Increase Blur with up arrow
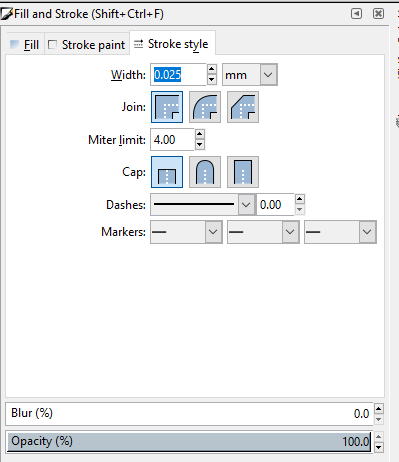Screen dimensions: 399x462 (x=379, y=408)
